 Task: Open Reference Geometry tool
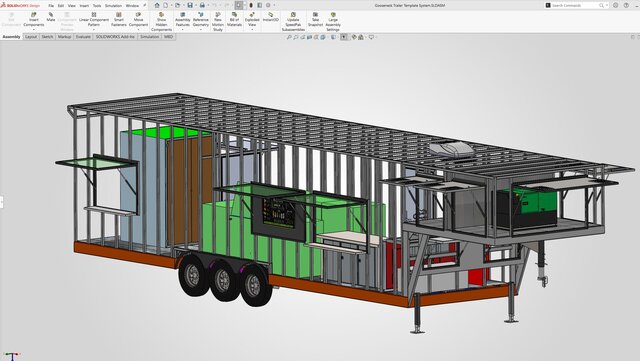pos(200,20)
